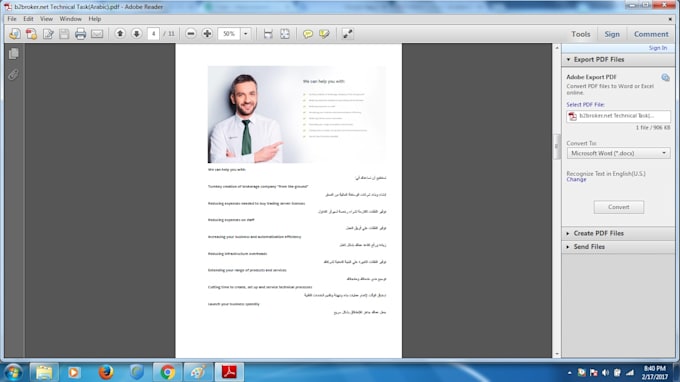This screenshot has width=680, height=382.
Task: Click the Change language link
Action: [576, 180]
